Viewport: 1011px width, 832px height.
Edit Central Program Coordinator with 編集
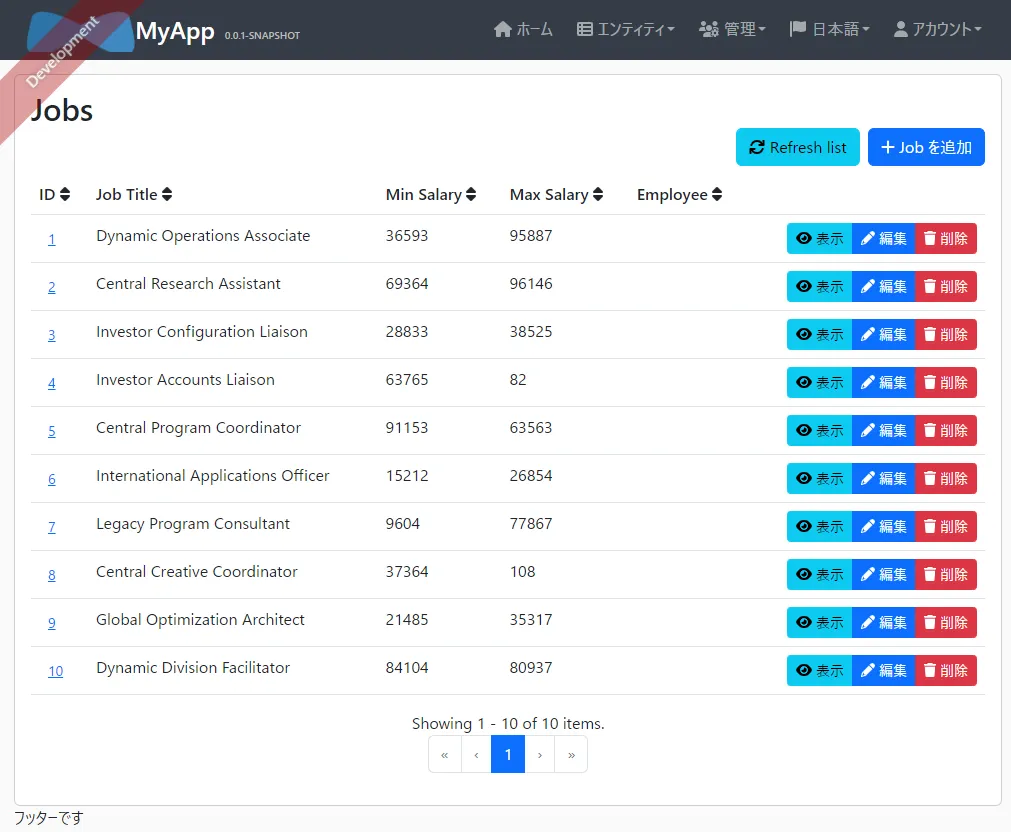click(883, 430)
